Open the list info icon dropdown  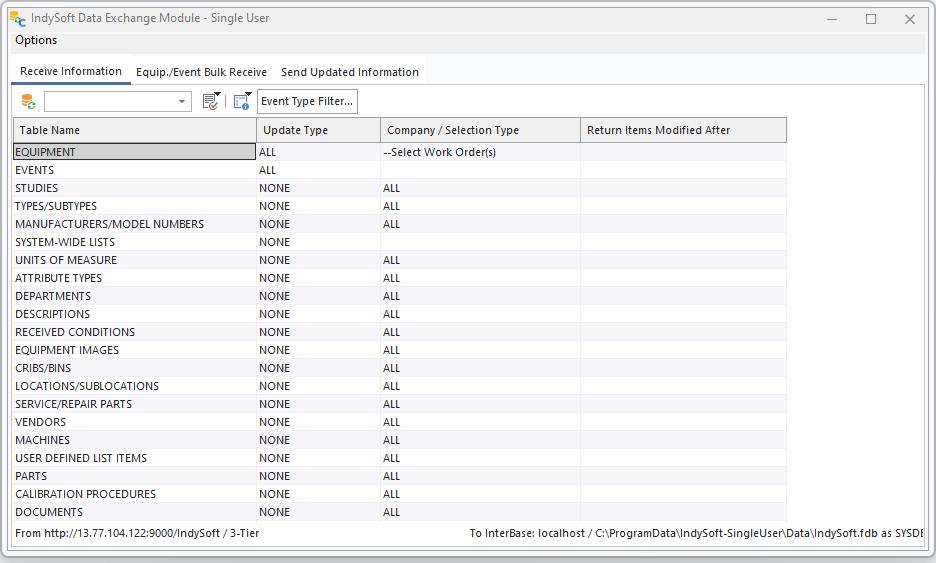tap(242, 101)
